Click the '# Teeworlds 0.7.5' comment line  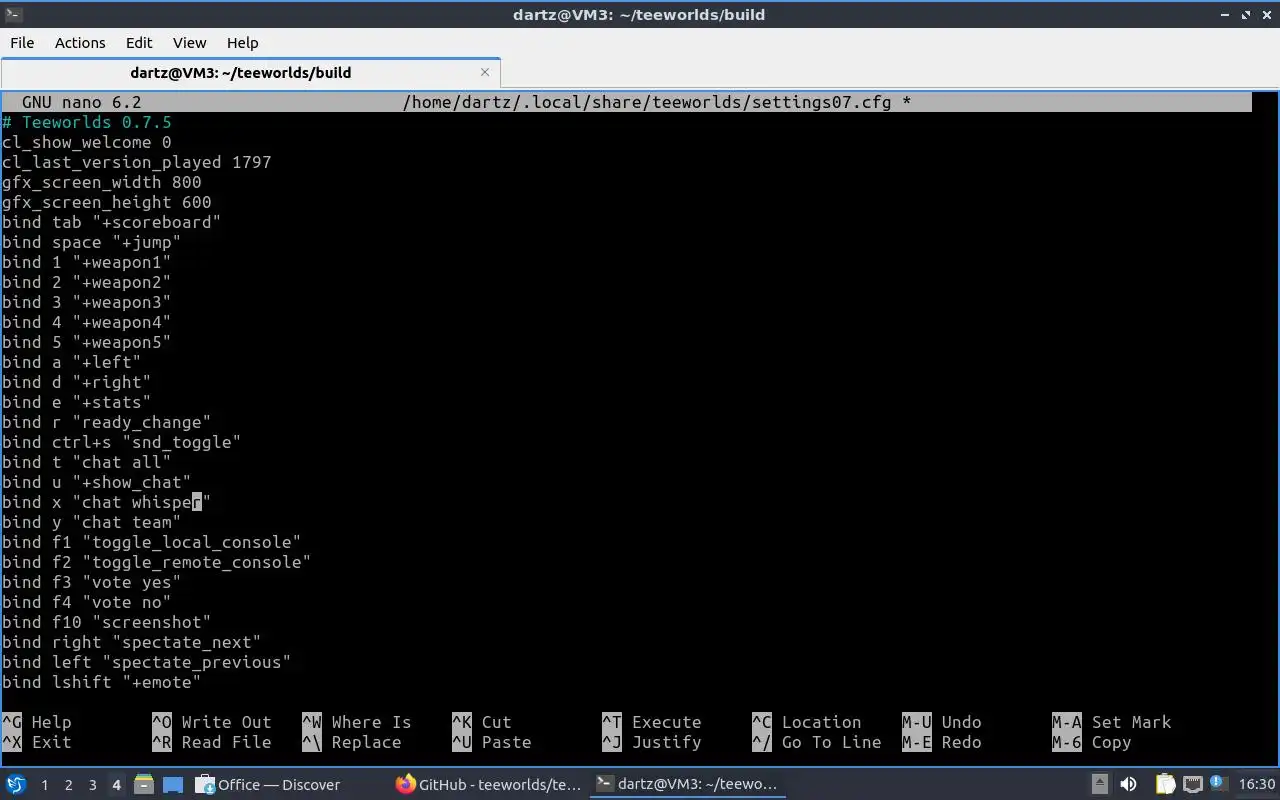[87, 122]
